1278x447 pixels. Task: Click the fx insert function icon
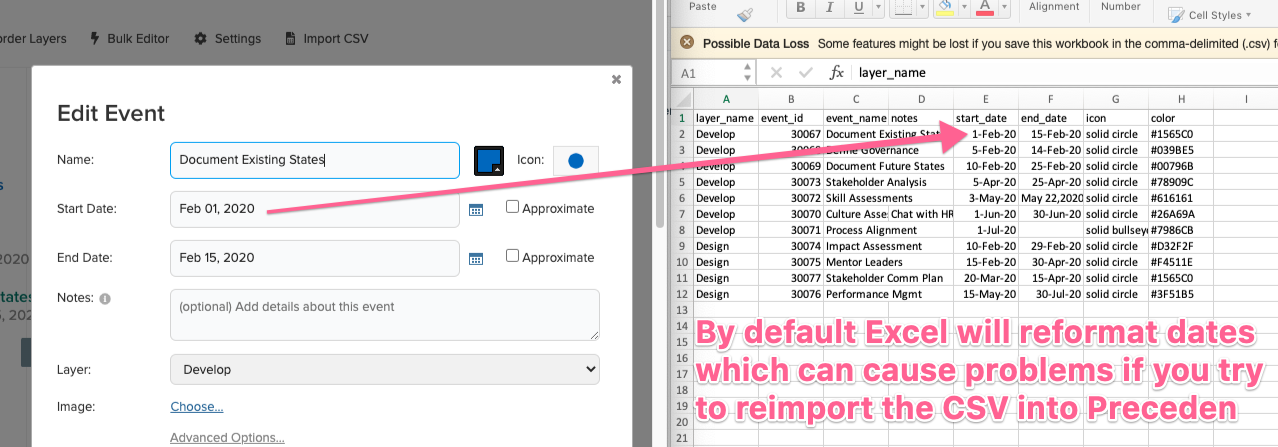point(836,73)
